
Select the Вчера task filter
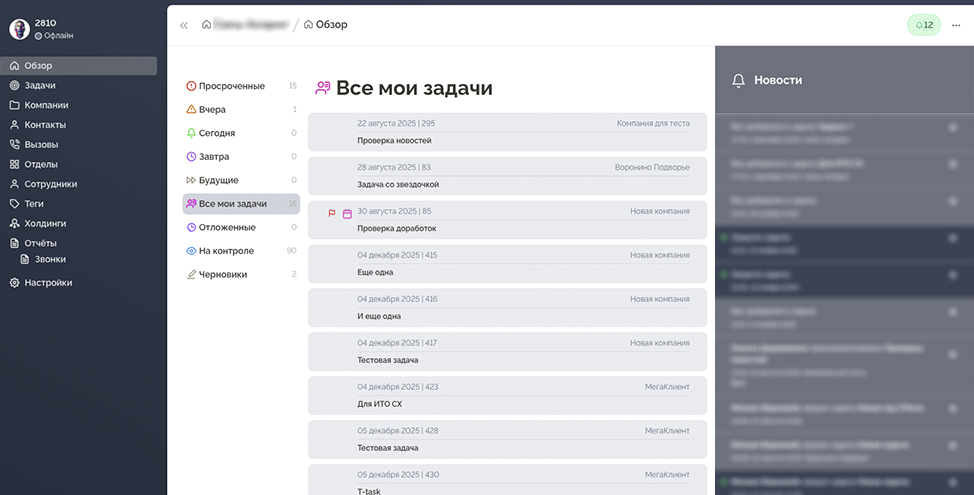coord(241,110)
